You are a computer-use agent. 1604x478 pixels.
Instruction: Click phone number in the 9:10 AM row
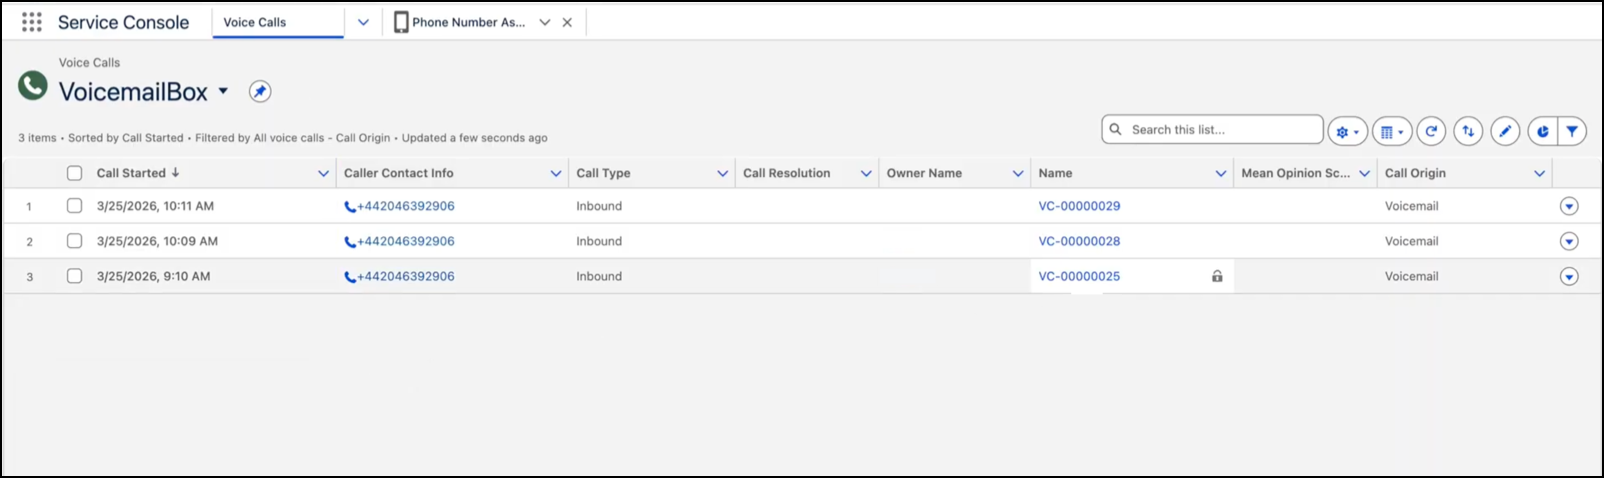click(406, 276)
